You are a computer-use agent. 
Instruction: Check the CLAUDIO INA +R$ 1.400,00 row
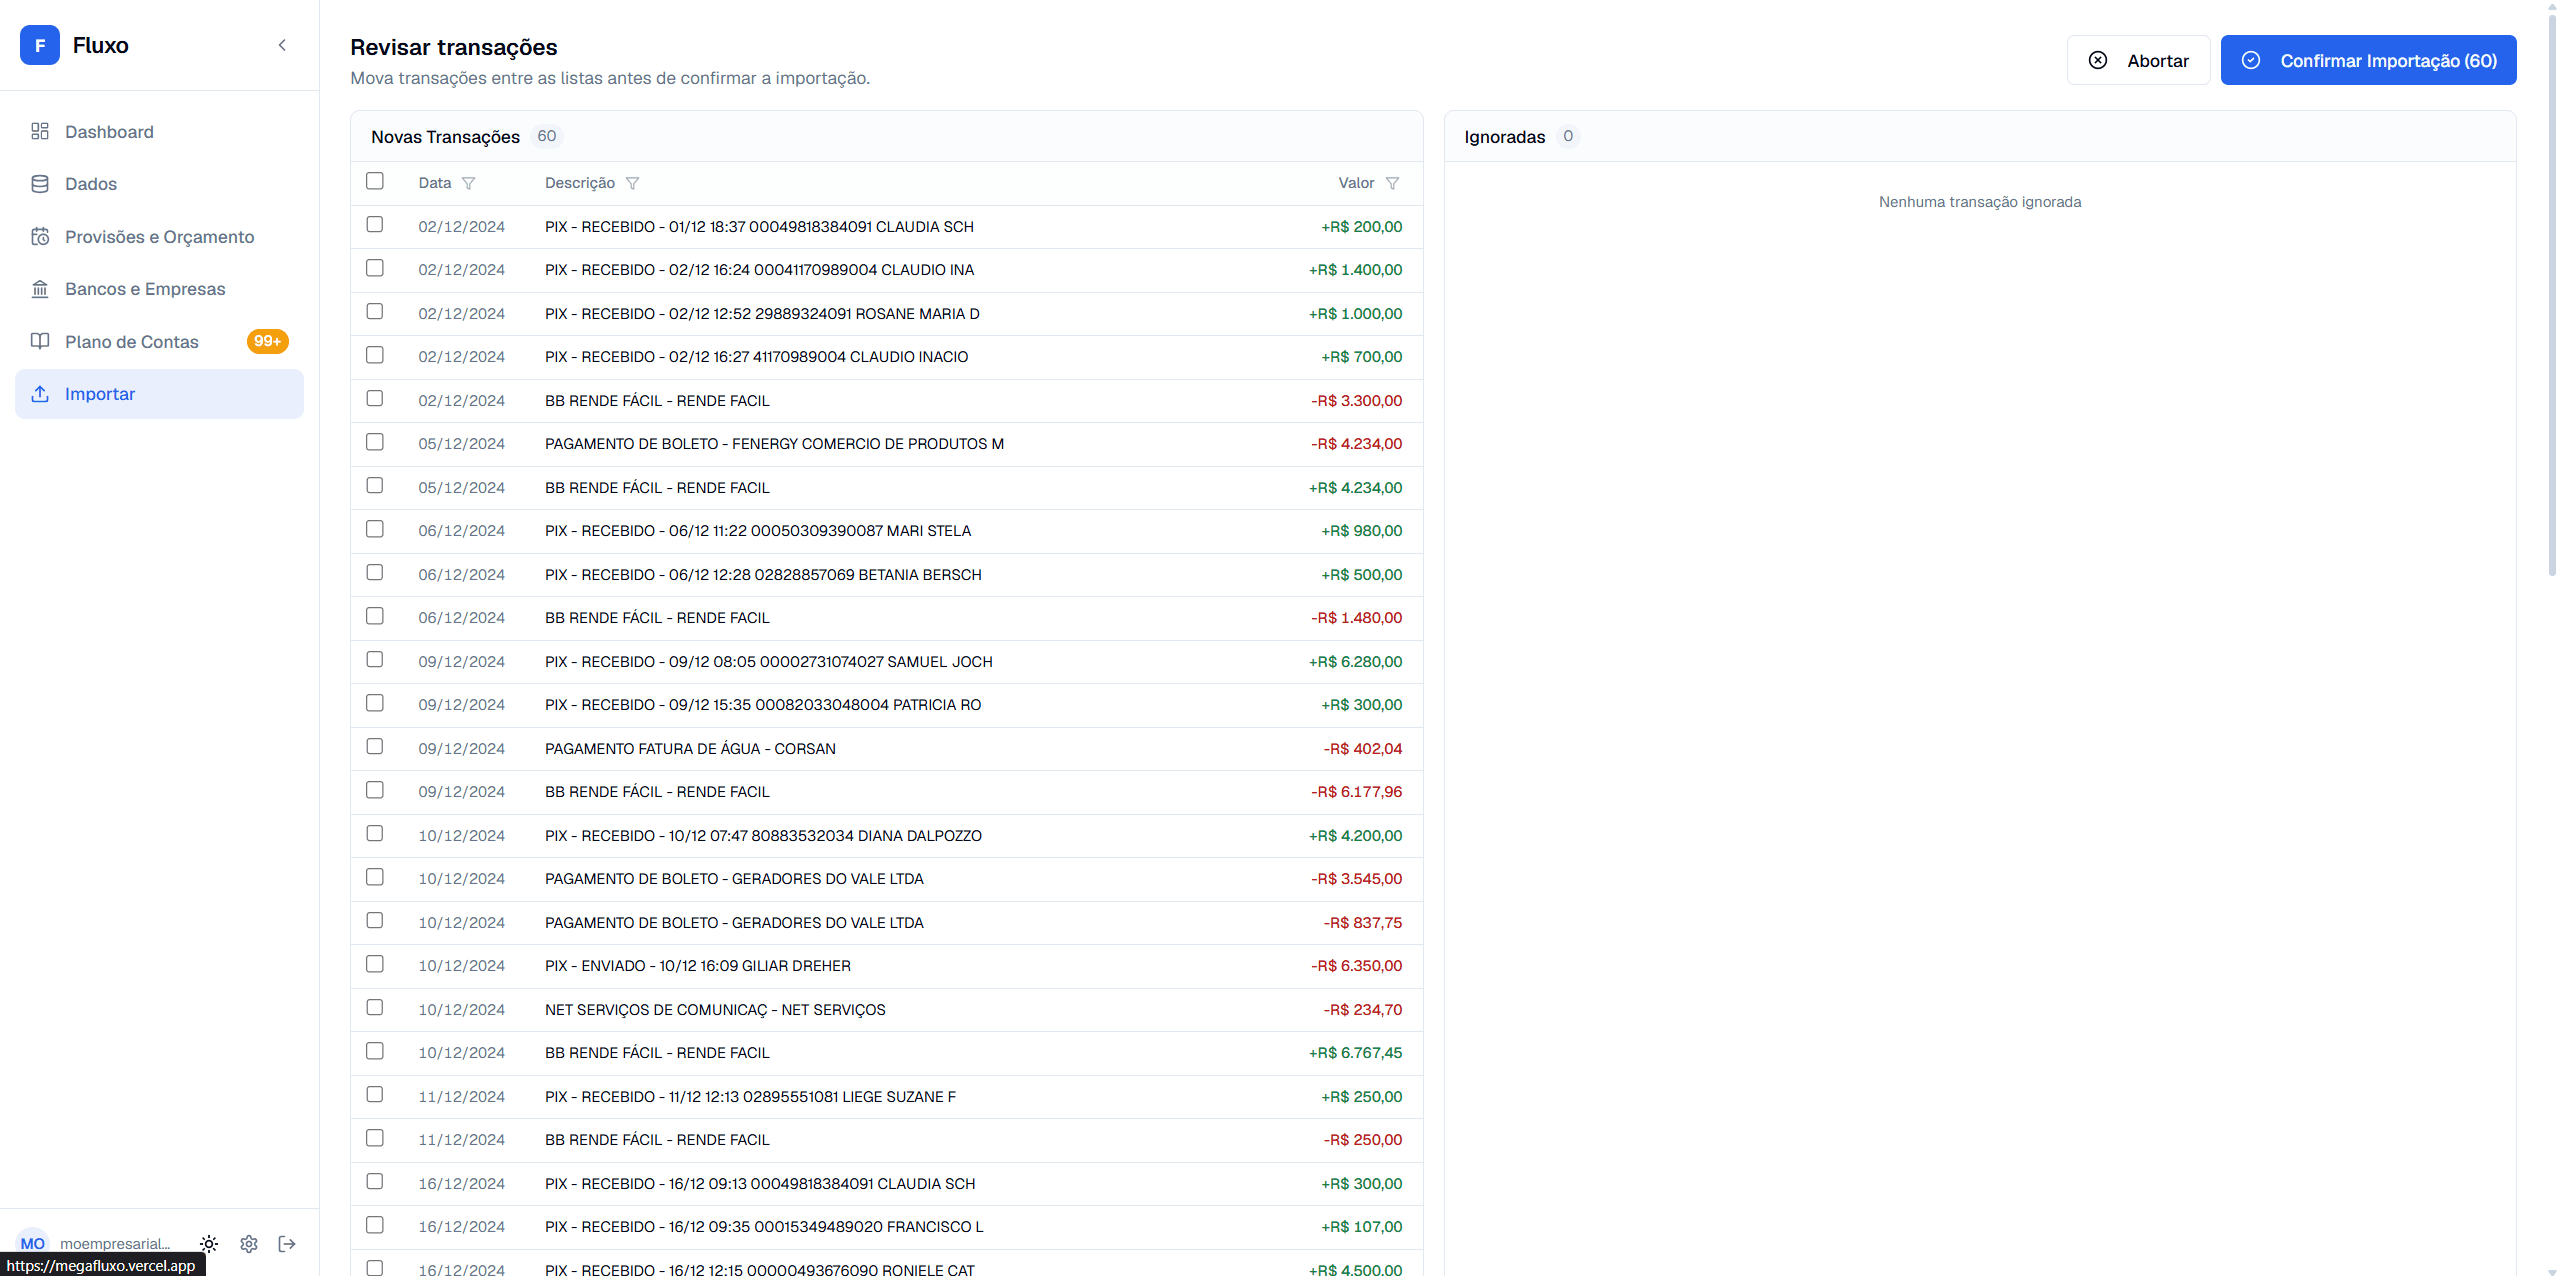pos(375,268)
